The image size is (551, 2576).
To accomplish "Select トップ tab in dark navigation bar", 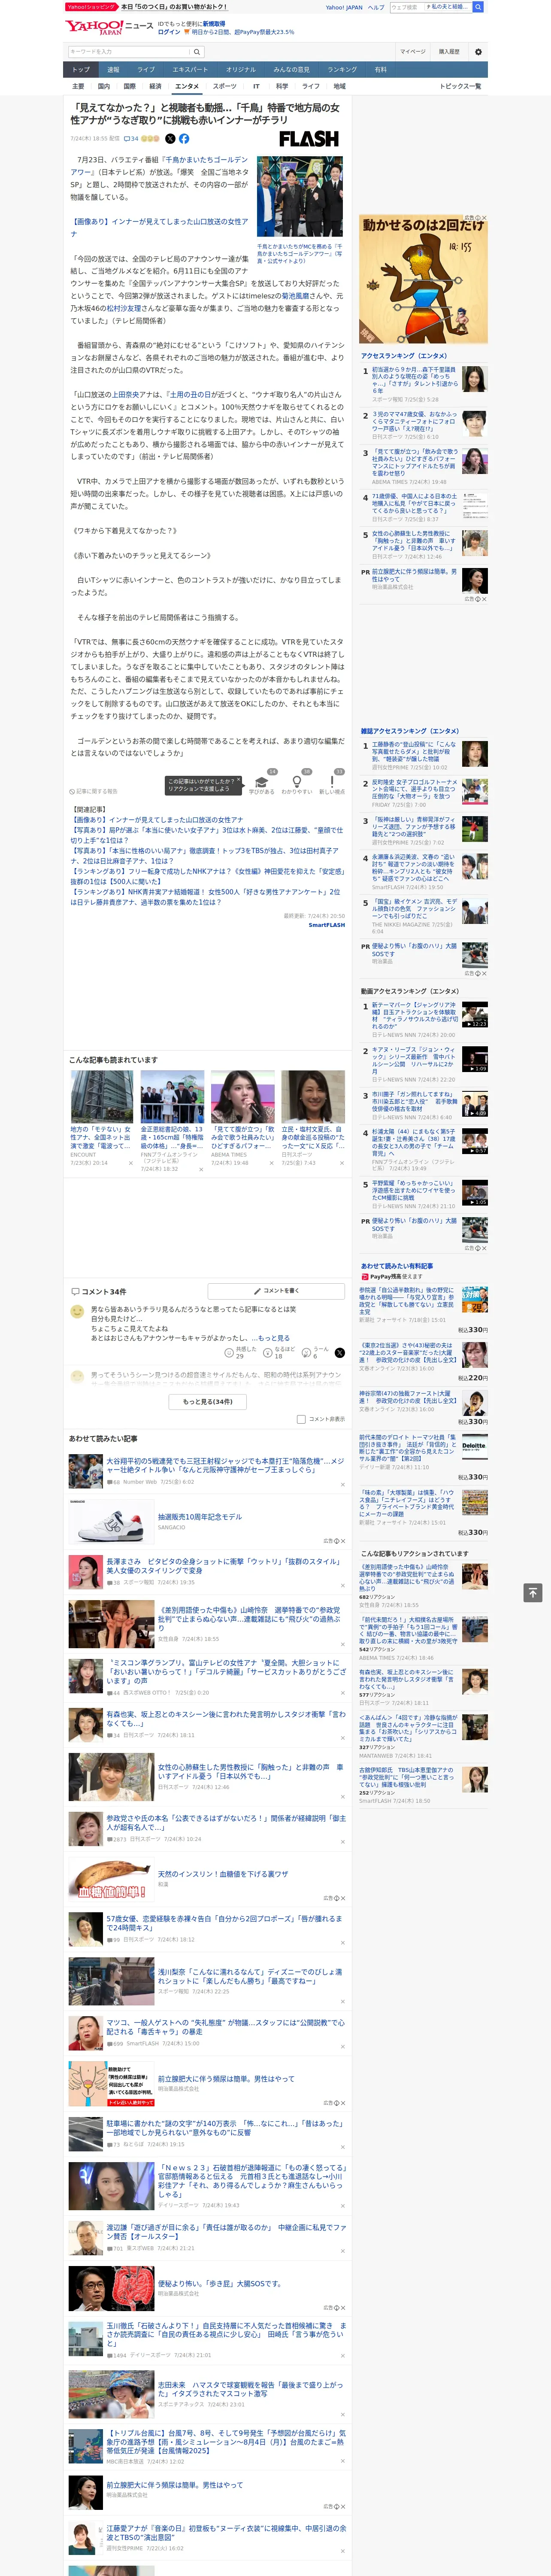I will 81,70.
